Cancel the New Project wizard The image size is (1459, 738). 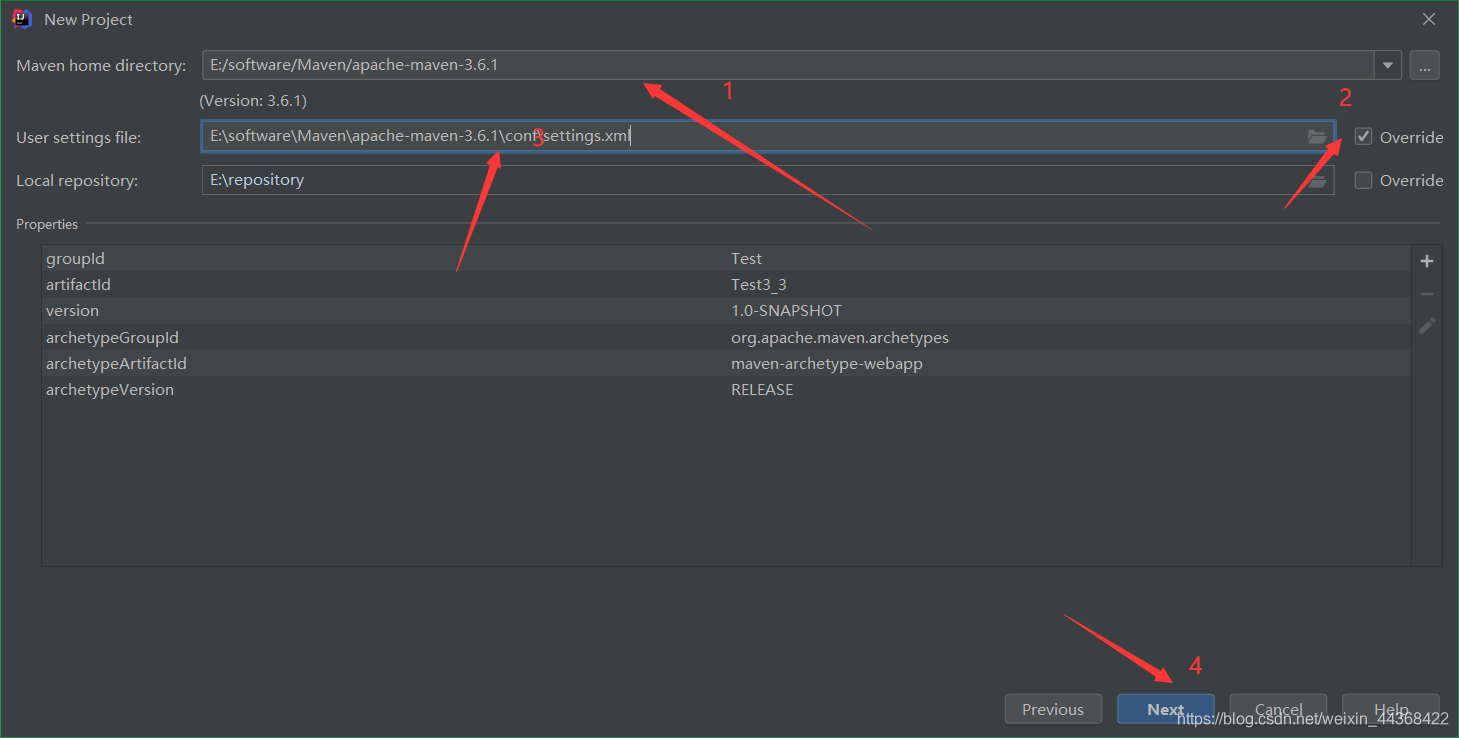coord(1278,709)
